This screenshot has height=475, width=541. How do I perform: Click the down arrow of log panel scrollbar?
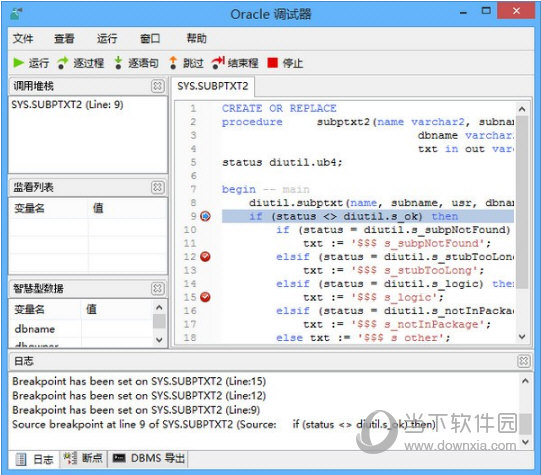[525, 442]
